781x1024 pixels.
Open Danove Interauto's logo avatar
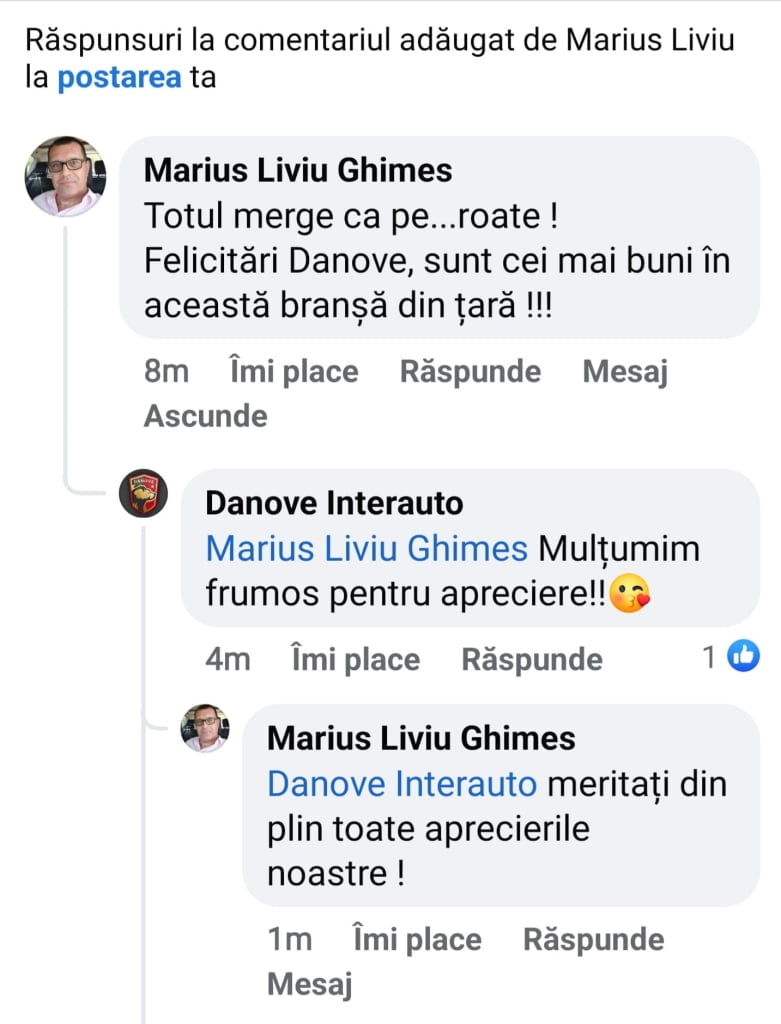[143, 493]
